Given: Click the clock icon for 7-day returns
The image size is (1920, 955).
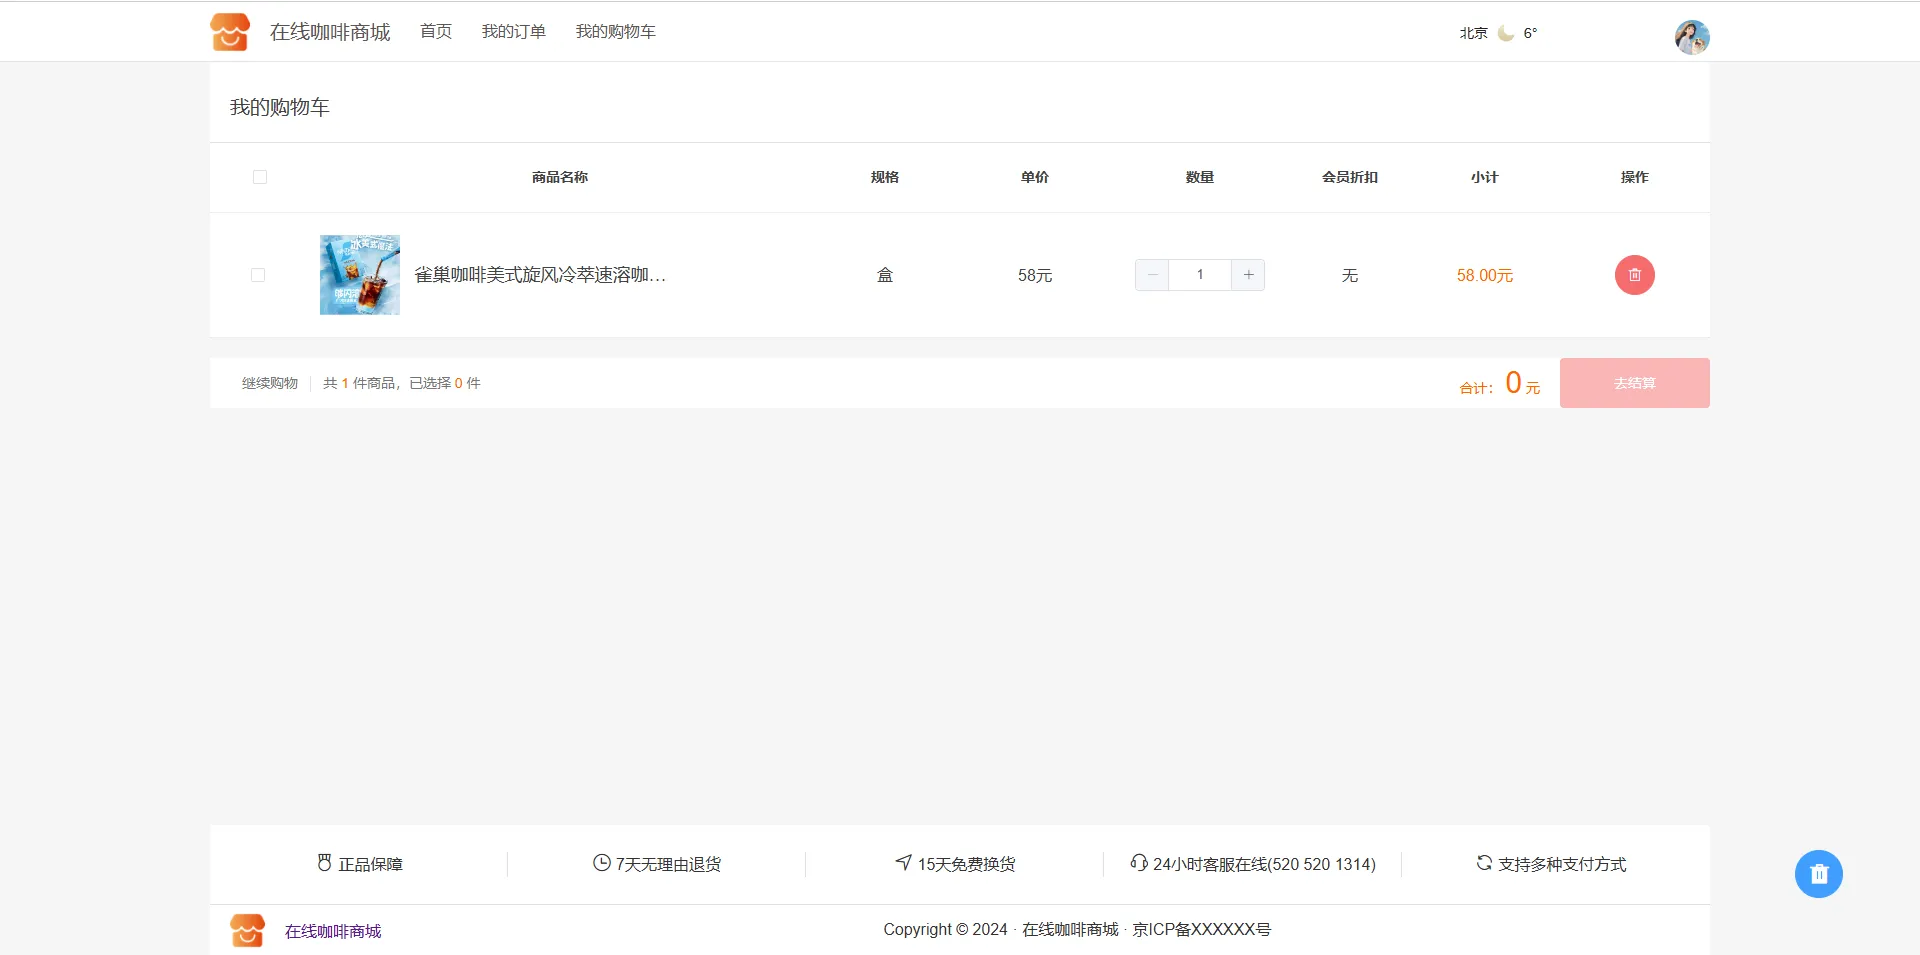Looking at the screenshot, I should [x=601, y=863].
